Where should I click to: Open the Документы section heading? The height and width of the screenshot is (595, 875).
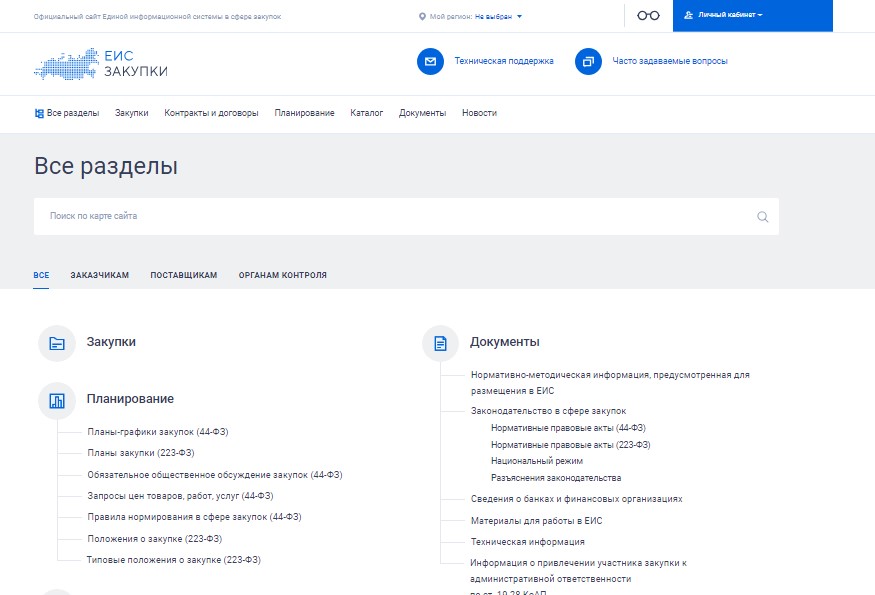click(504, 342)
